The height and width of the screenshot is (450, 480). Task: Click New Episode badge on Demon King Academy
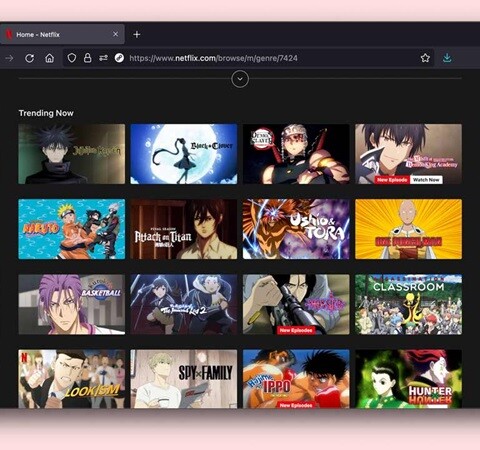pos(392,180)
